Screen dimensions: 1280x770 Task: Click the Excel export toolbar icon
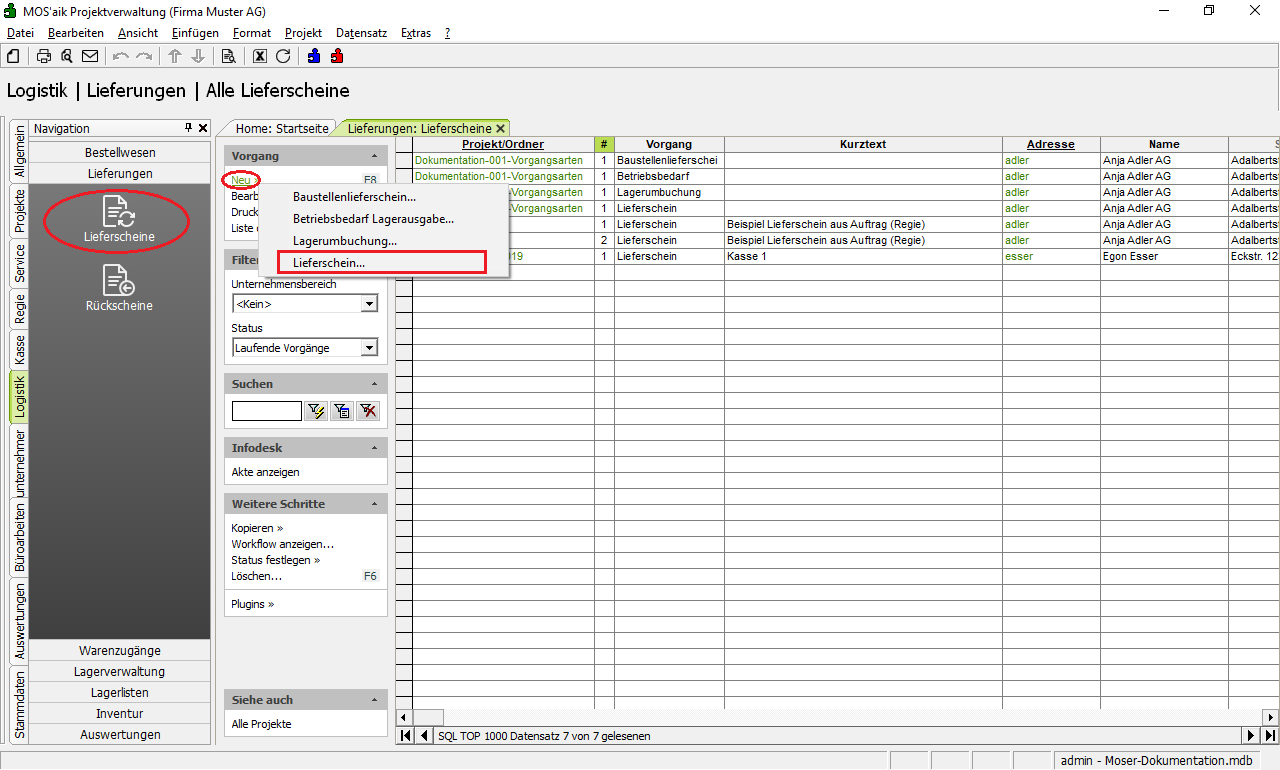pos(260,56)
